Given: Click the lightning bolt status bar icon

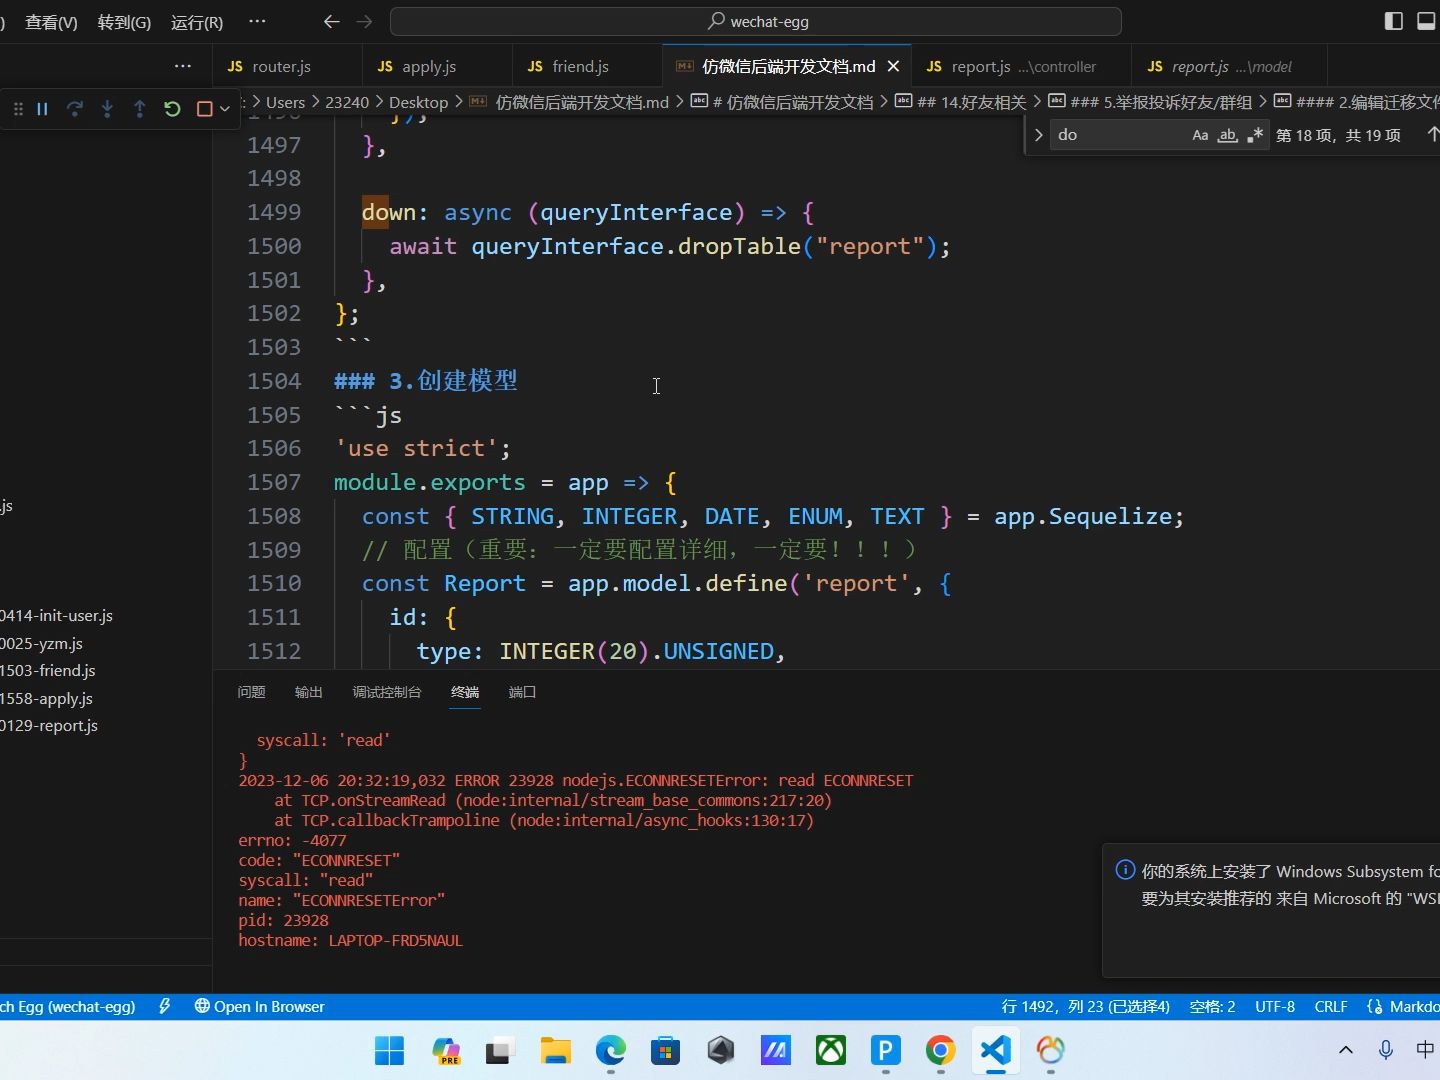Looking at the screenshot, I should tap(164, 1007).
